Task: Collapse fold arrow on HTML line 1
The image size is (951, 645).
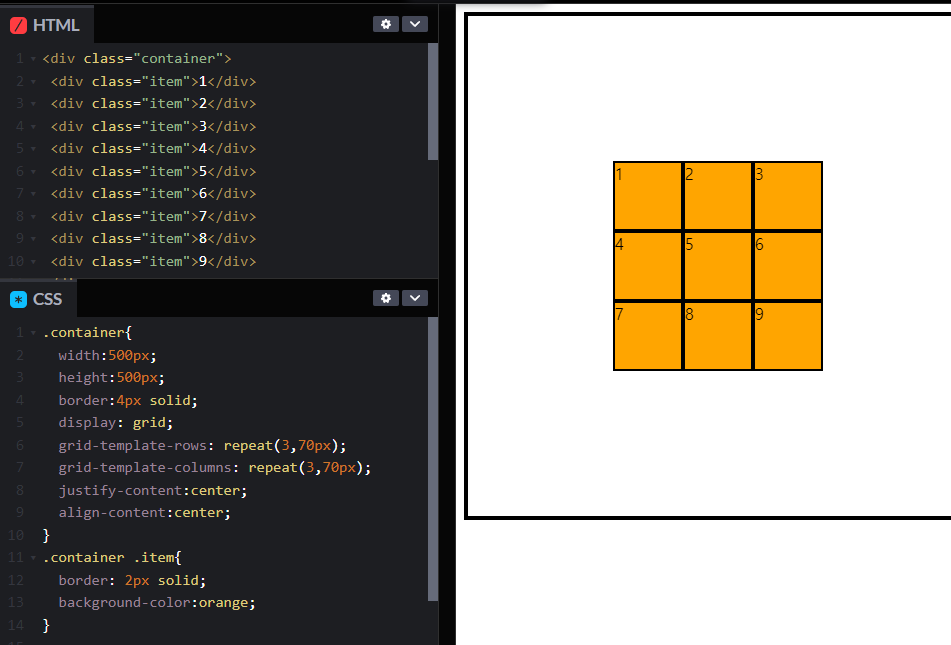Action: [33, 59]
